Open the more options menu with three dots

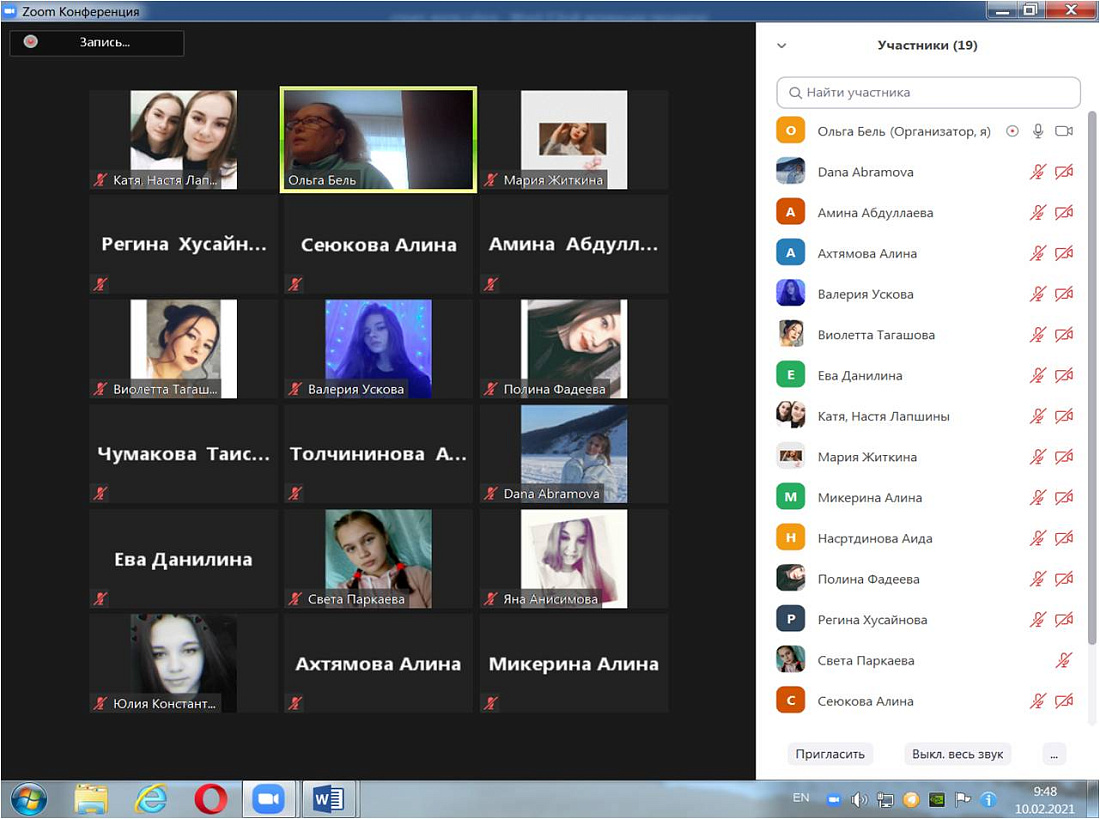click(x=1053, y=754)
